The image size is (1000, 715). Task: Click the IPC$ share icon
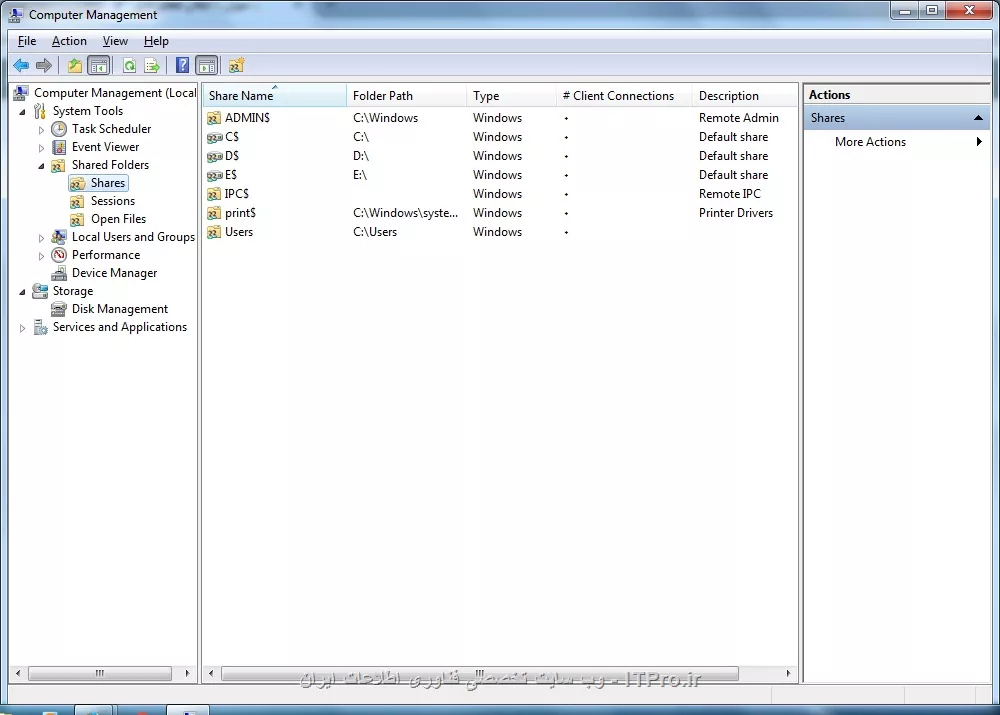pos(214,194)
